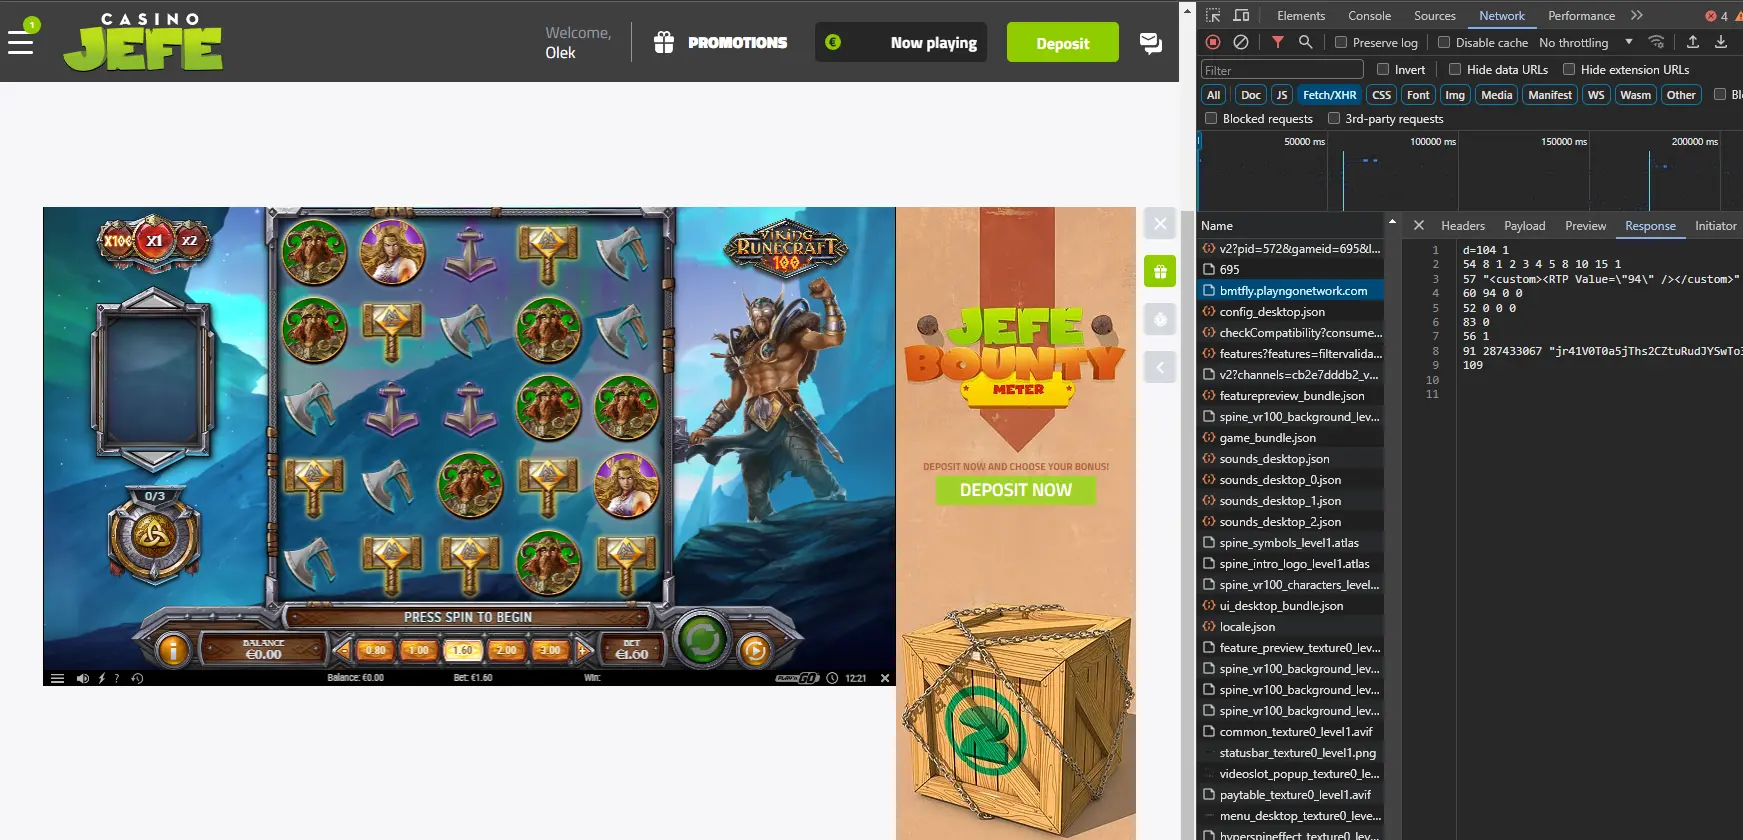The image size is (1743, 840).
Task: Close the game side panel X button
Action: click(1160, 224)
